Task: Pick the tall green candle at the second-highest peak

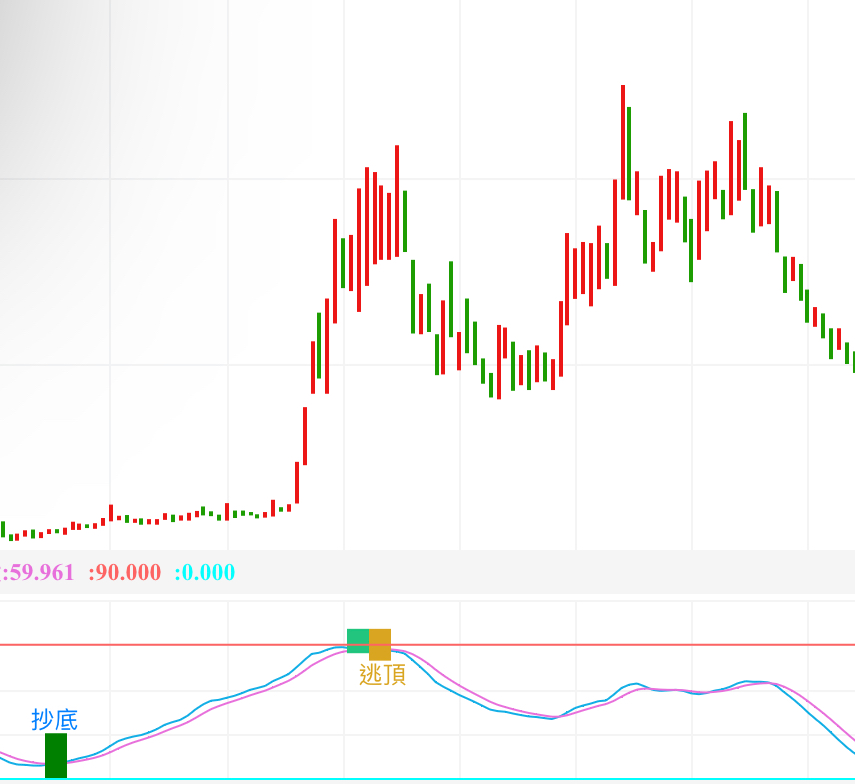Action: (745, 150)
